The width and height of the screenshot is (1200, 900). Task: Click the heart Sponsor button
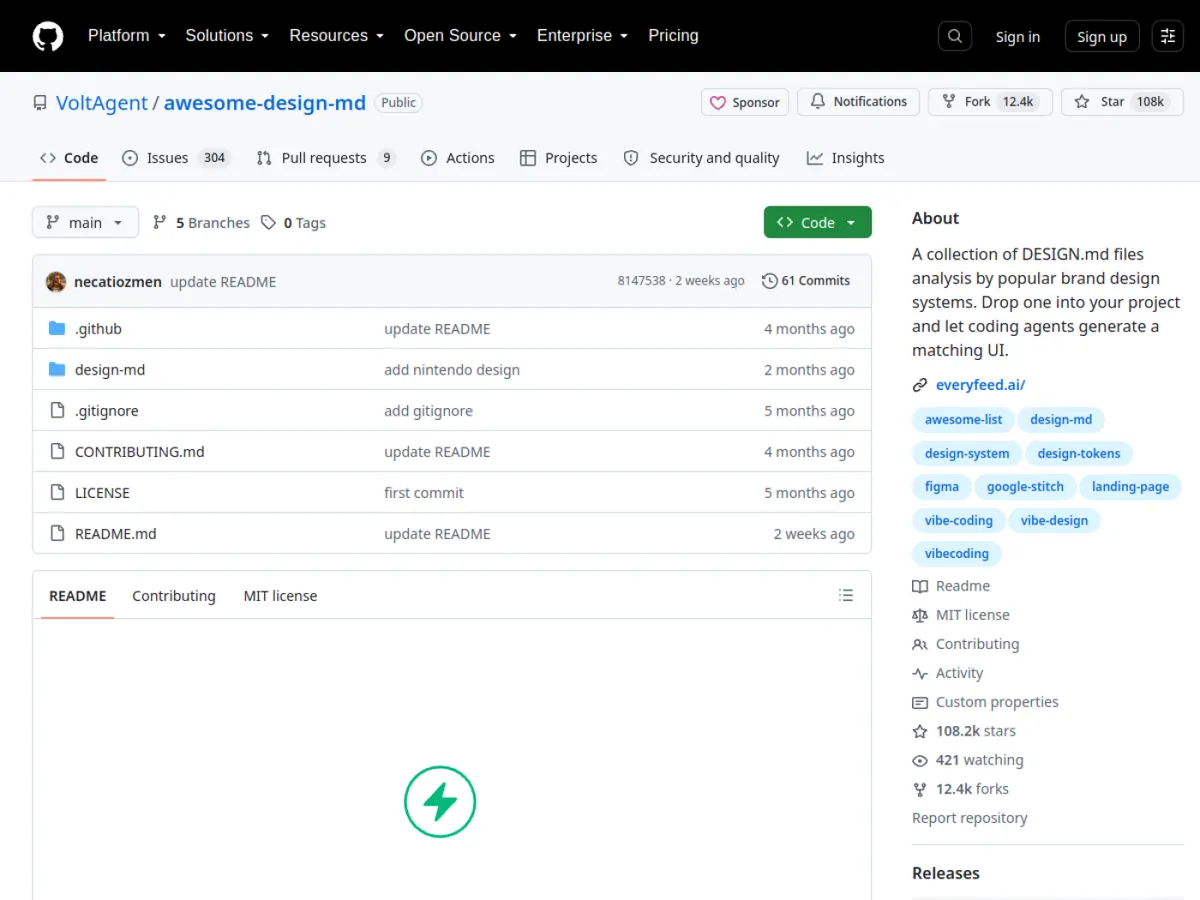click(x=745, y=102)
